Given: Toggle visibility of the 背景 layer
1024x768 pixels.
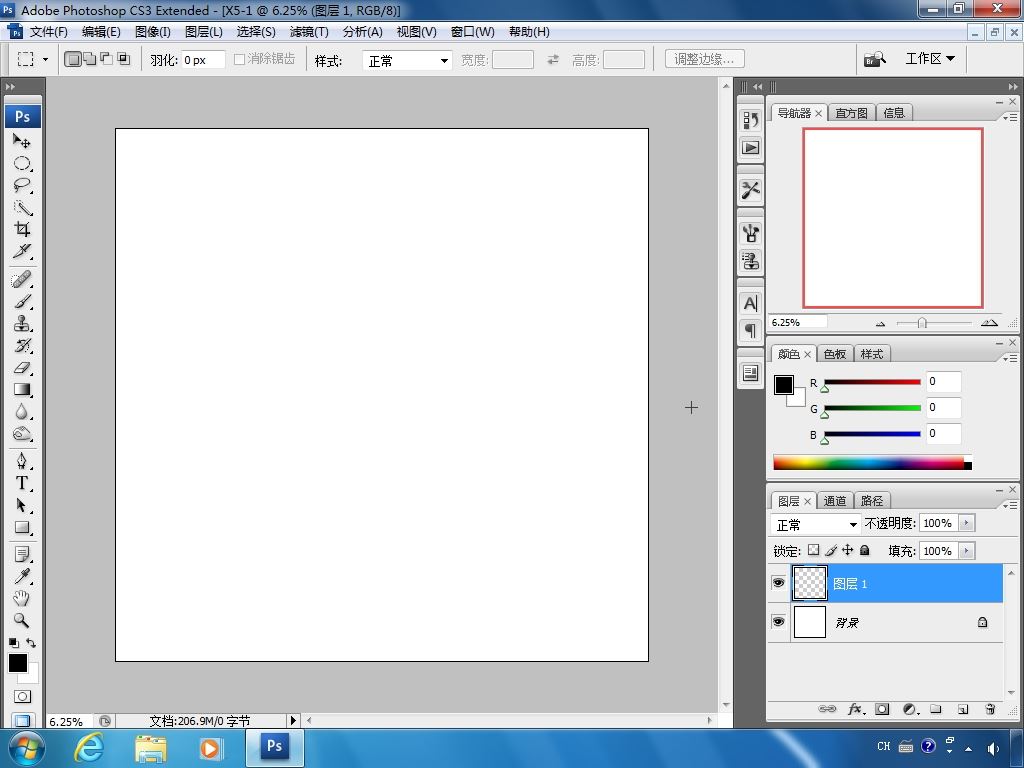Looking at the screenshot, I should pos(778,622).
